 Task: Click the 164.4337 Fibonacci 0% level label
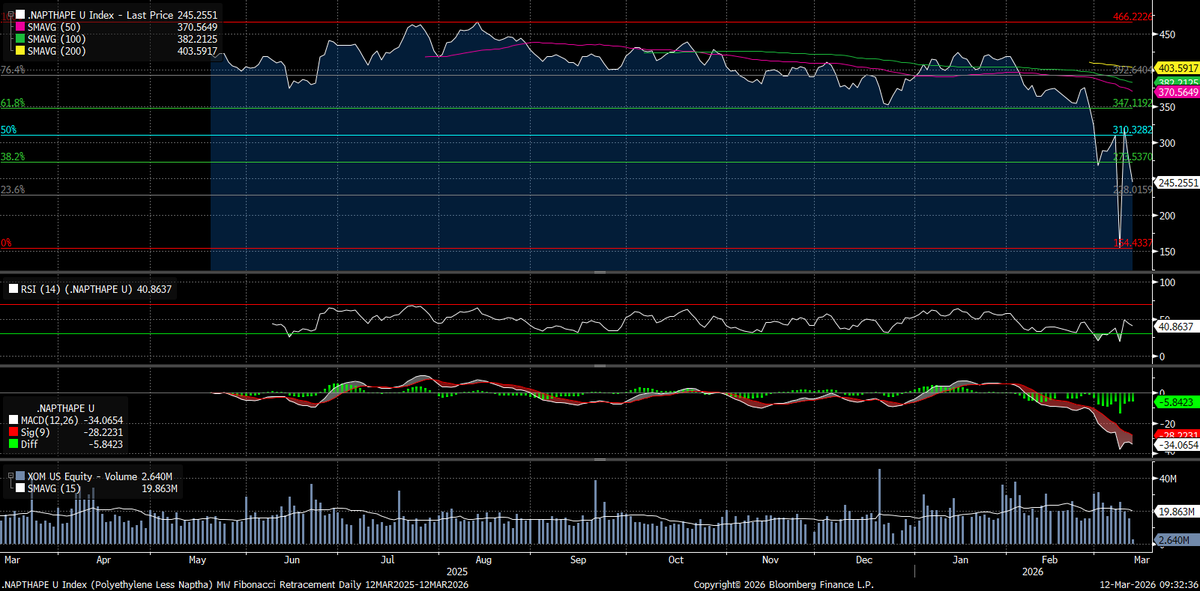1132,243
